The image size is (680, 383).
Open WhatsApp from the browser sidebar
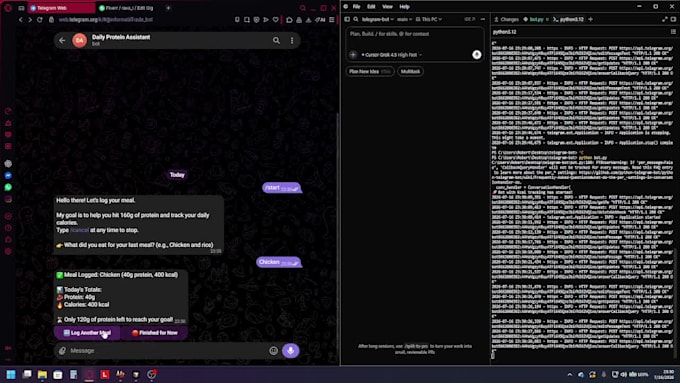tap(8, 187)
